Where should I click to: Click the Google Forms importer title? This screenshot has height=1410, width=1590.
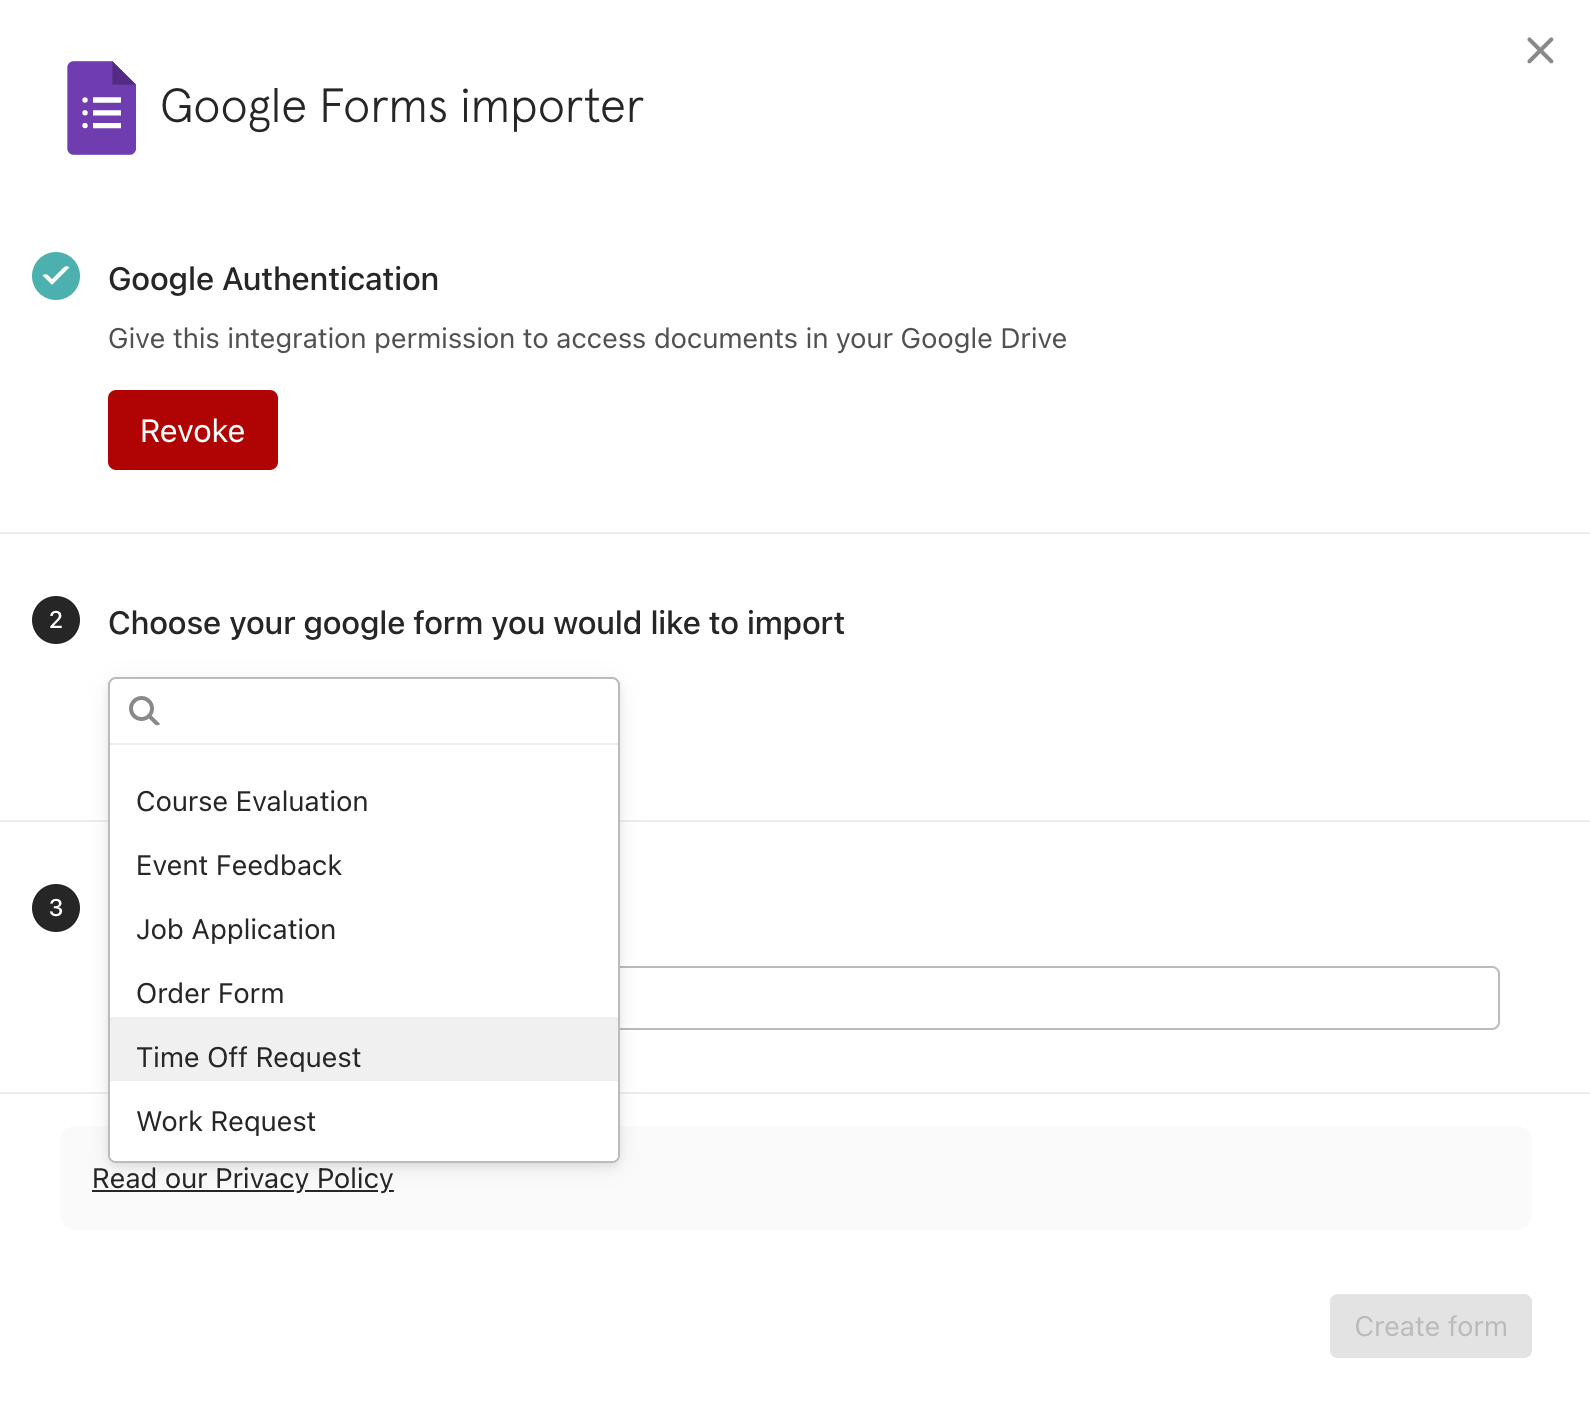401,107
